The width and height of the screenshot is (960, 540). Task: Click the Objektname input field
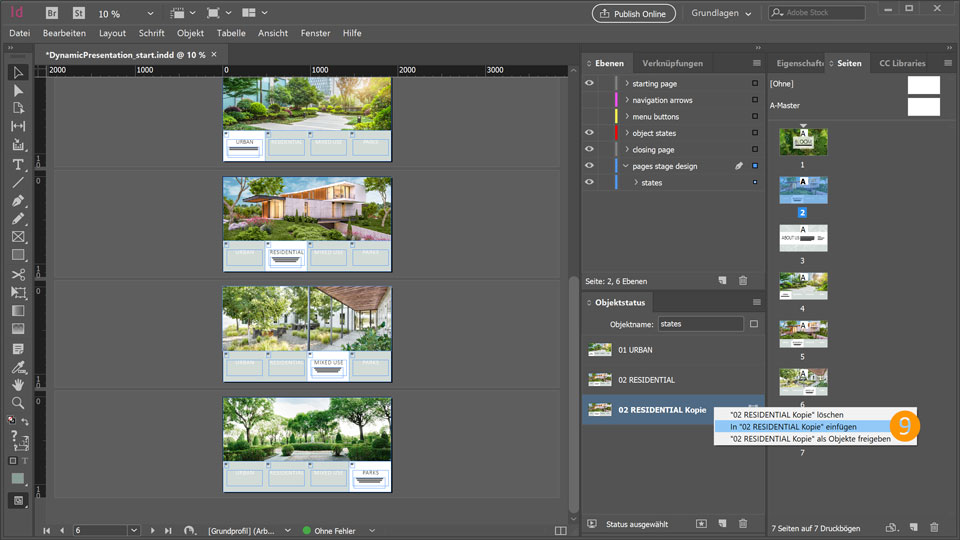tap(700, 324)
